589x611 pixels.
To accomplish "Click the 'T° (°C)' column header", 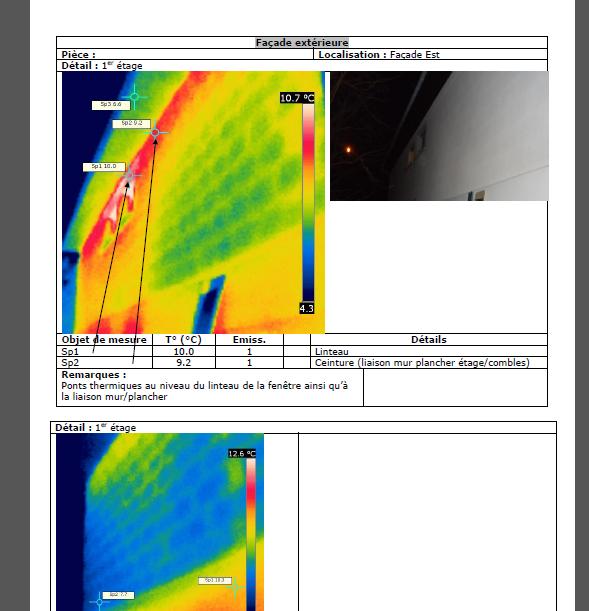I will pyautogui.click(x=183, y=340).
